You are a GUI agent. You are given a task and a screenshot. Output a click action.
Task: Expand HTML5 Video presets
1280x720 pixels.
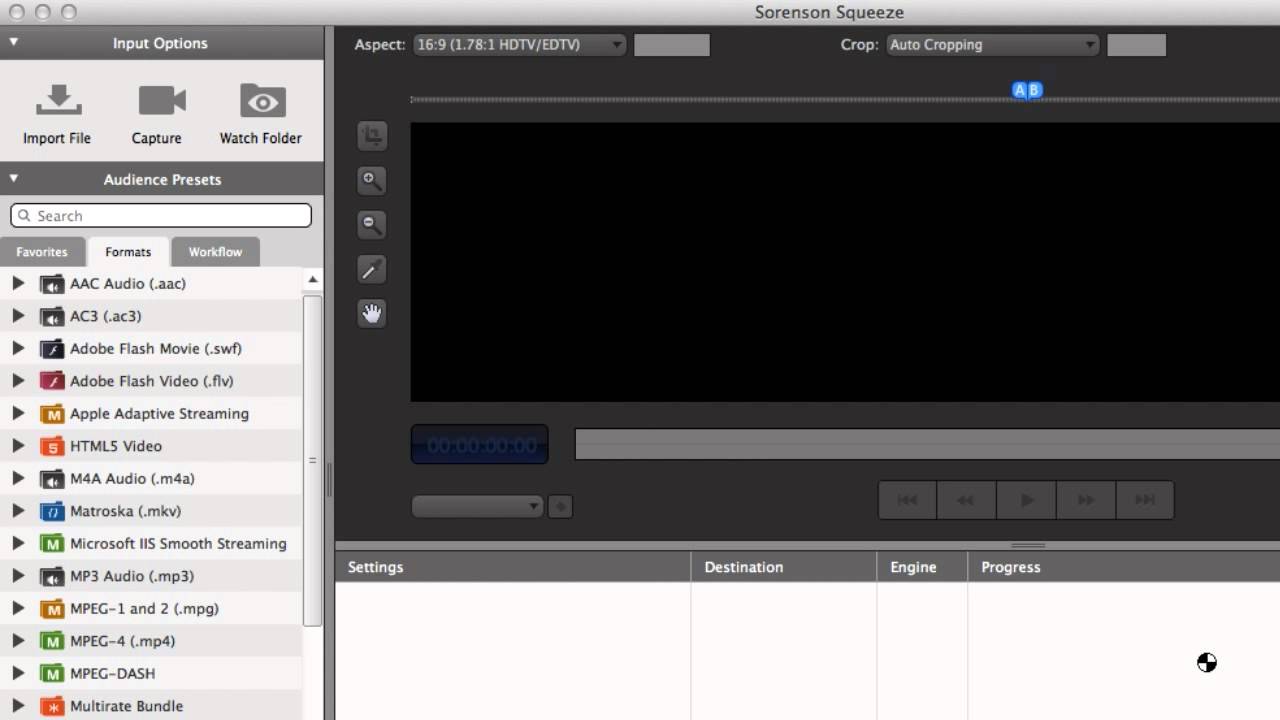tap(18, 446)
